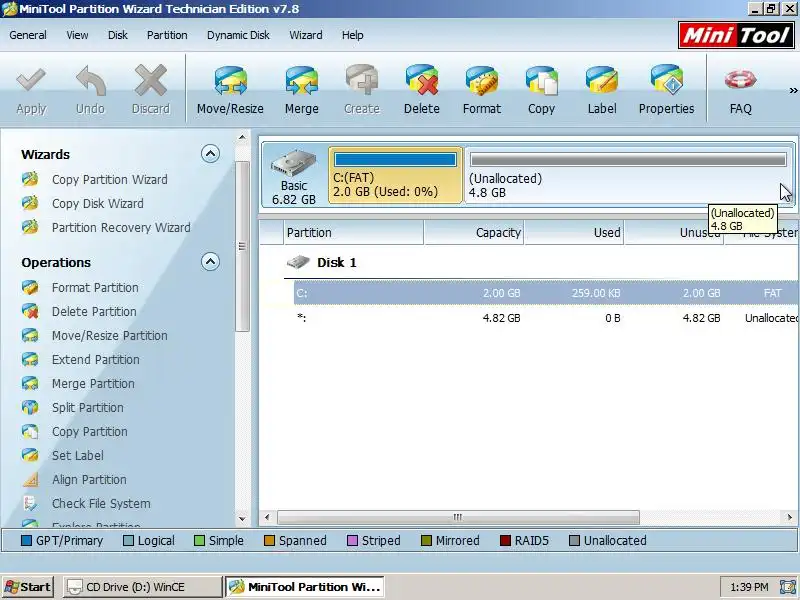Click the MiniTool logo
This screenshot has height=600, width=800.
(x=736, y=35)
